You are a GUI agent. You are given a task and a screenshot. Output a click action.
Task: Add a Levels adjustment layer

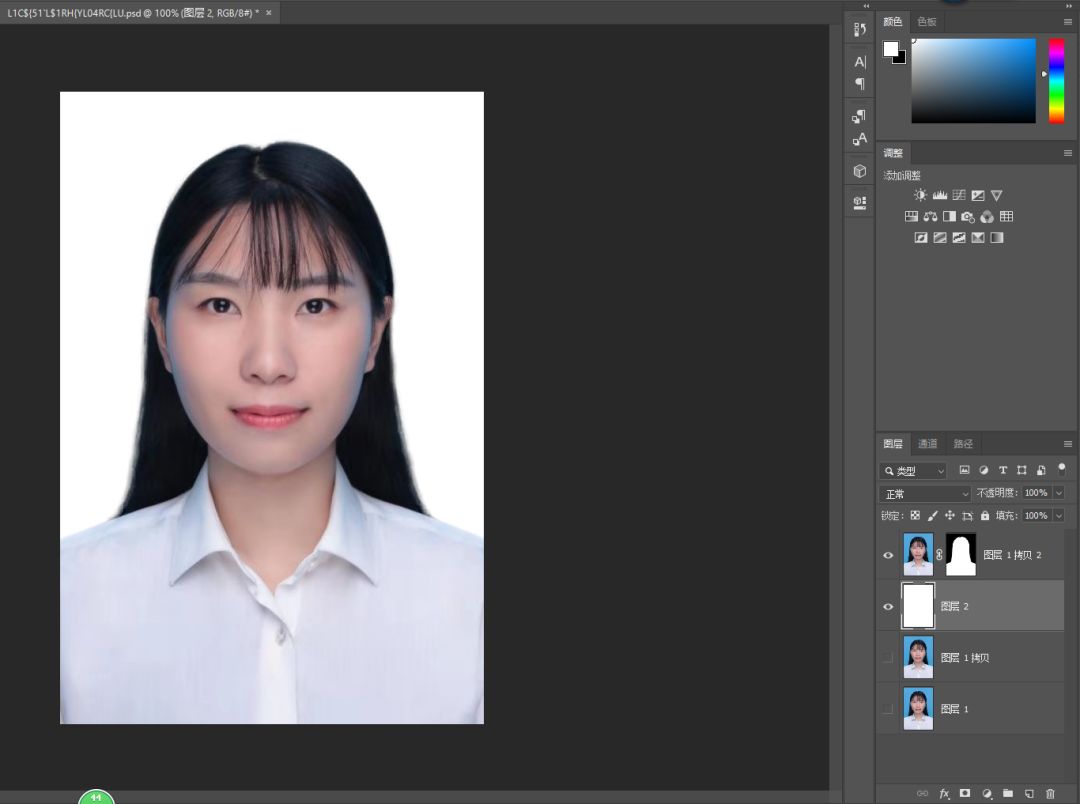(939, 196)
